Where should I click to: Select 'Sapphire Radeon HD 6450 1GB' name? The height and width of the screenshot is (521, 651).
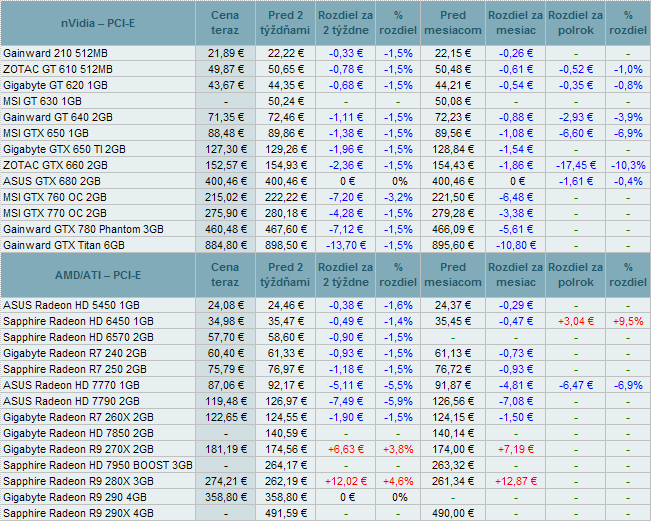point(78,321)
